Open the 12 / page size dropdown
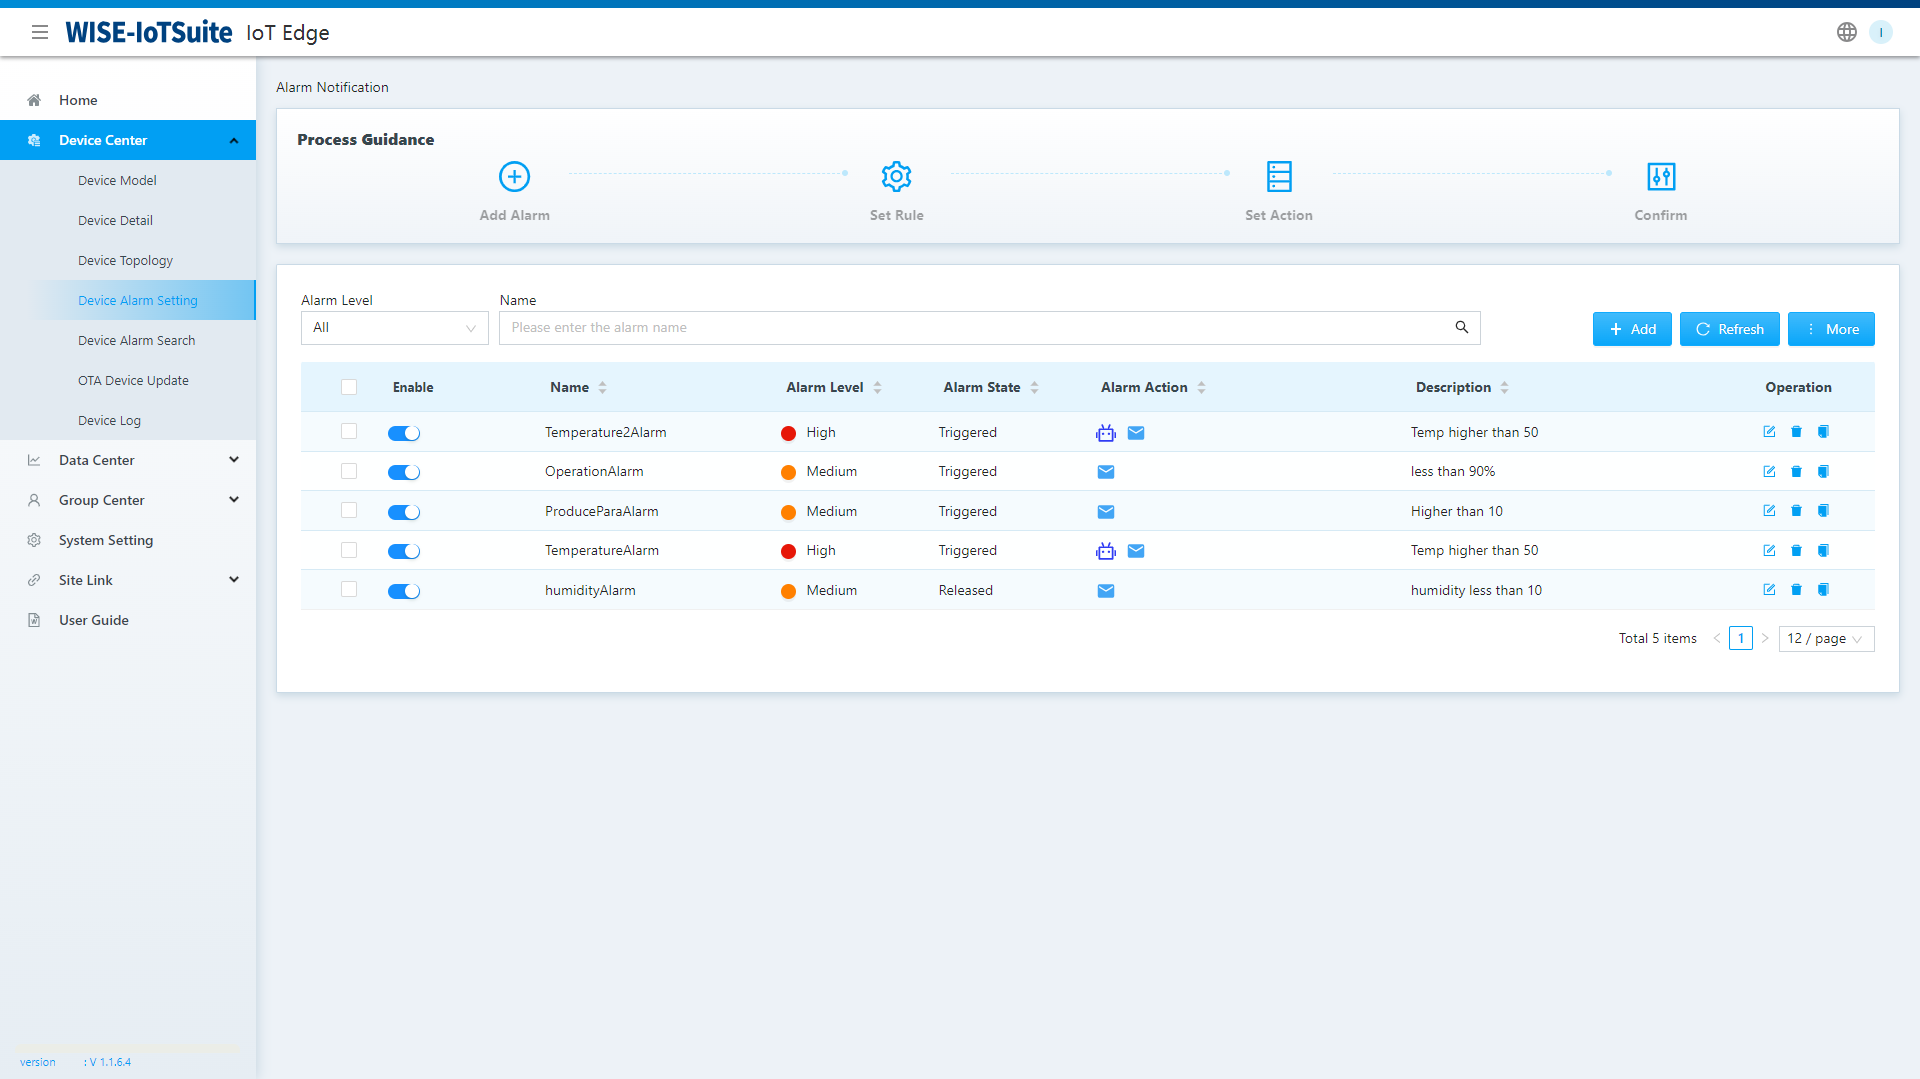1920x1079 pixels. coord(1826,639)
